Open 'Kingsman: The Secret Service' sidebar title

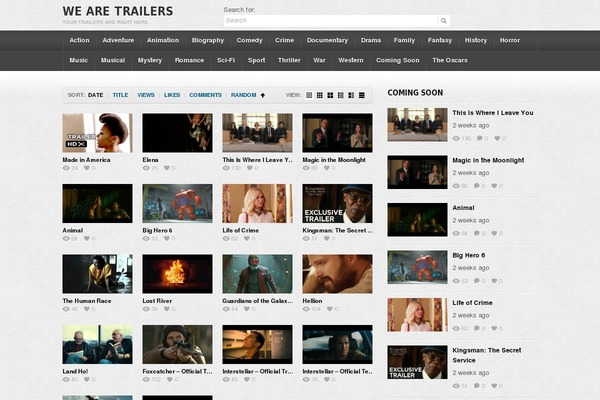click(x=487, y=355)
